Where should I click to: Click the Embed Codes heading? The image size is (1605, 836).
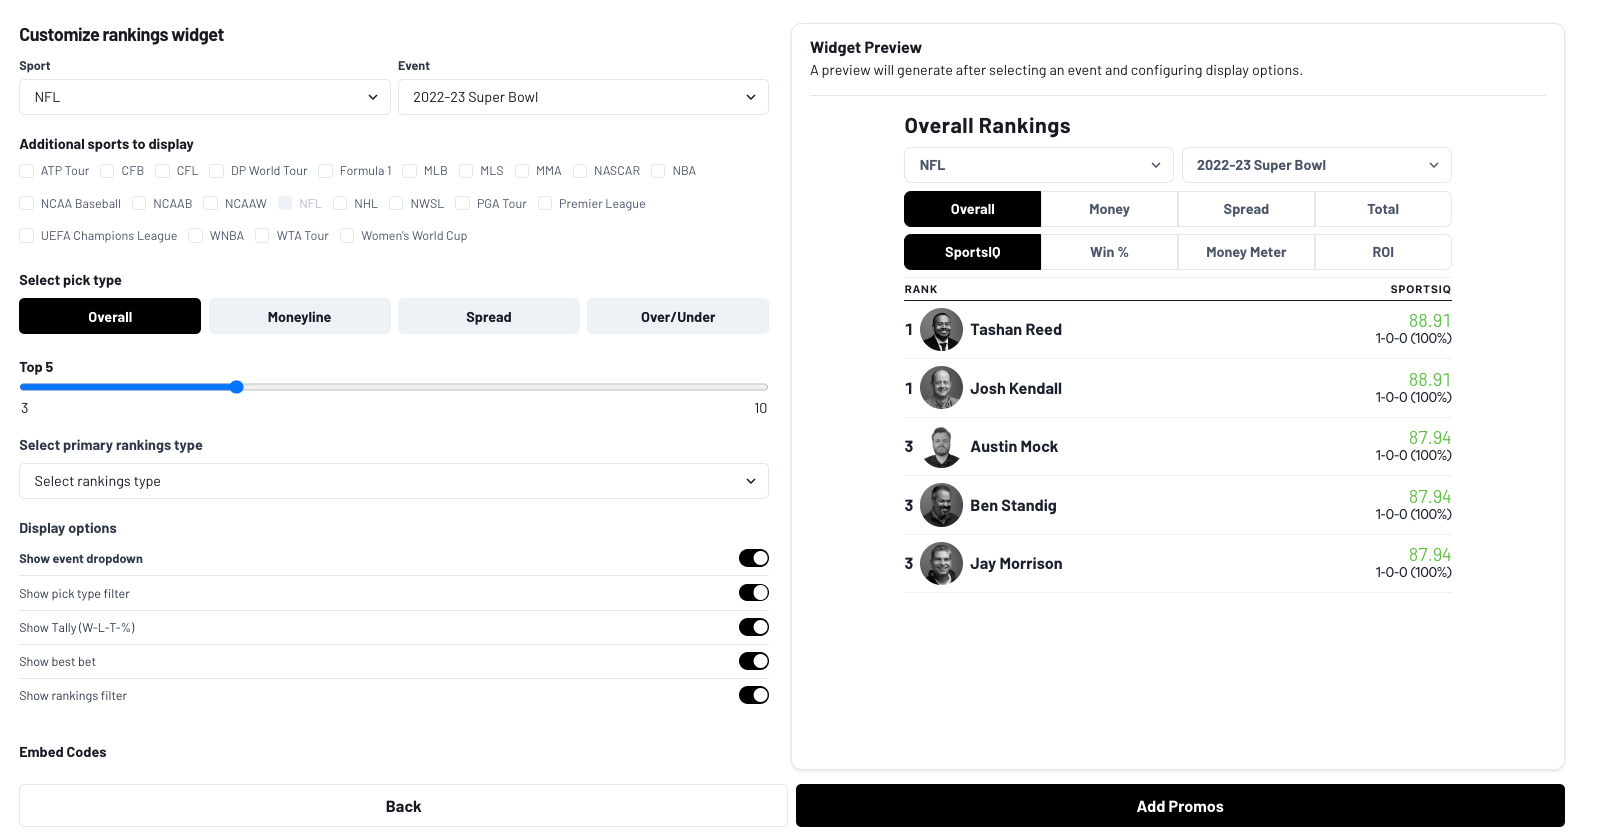coord(63,752)
